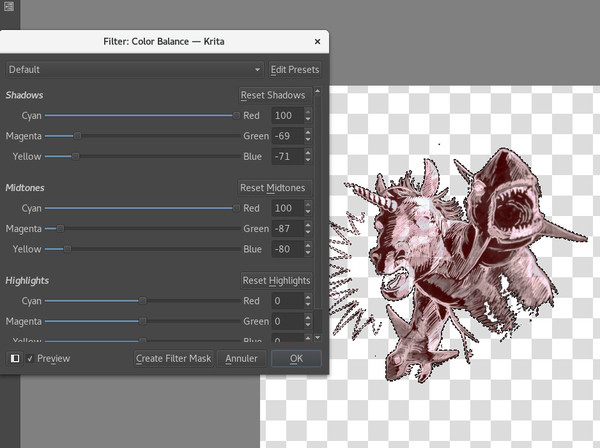This screenshot has width=600, height=448.
Task: Click the Highlights Red value field
Action: point(288,301)
